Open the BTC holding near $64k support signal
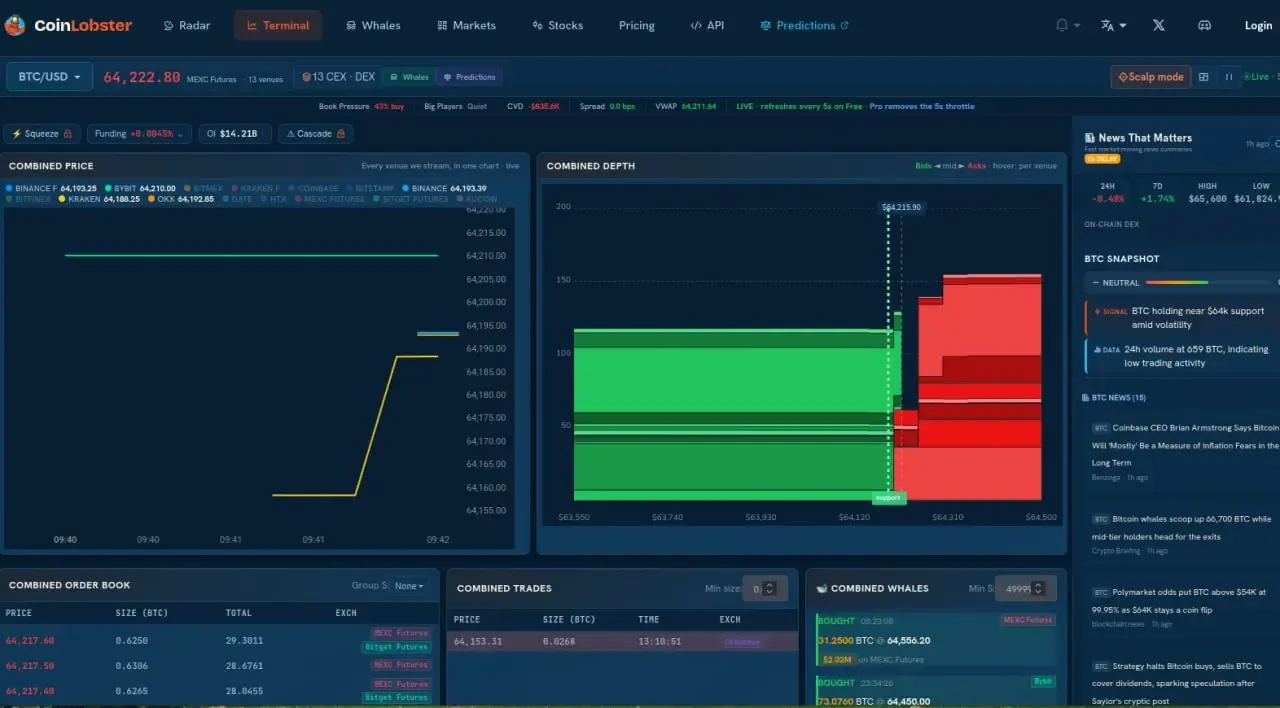1280x708 pixels. coord(1183,318)
